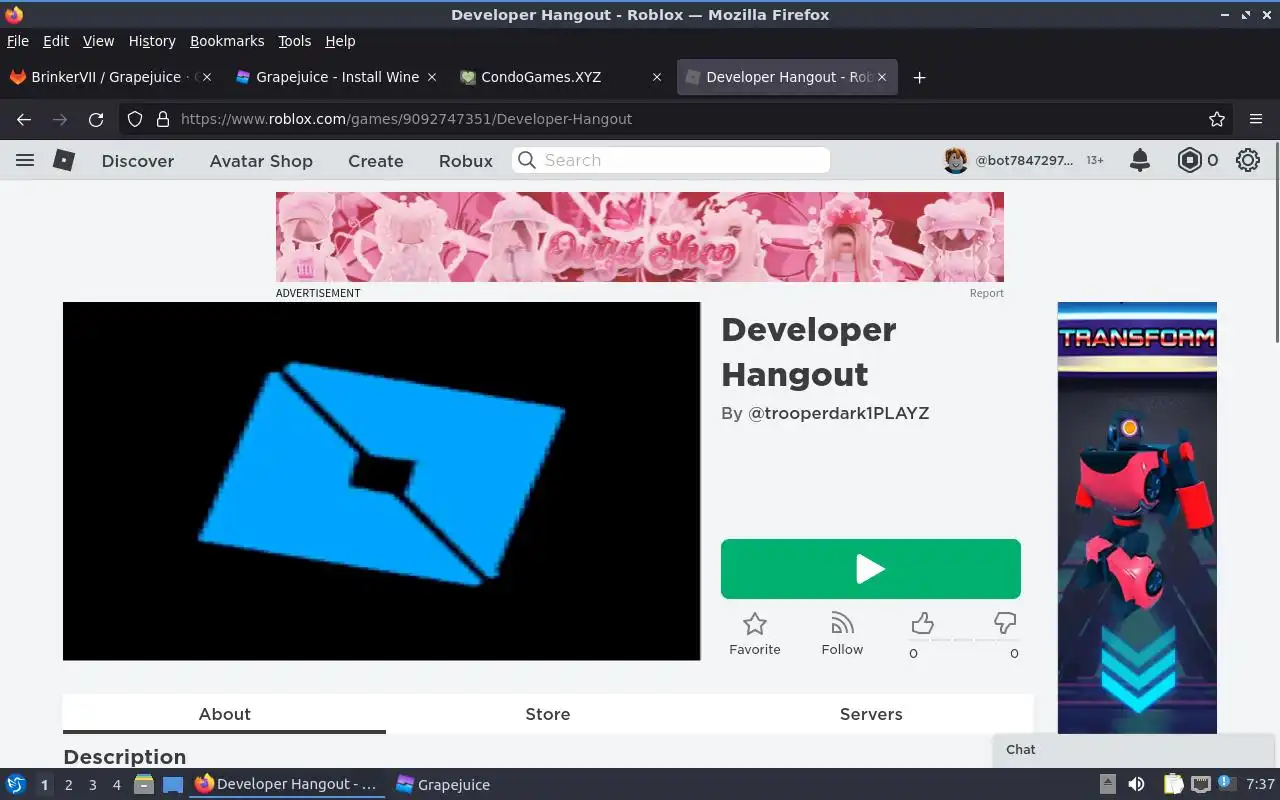Open the Bookmarks menu
Image resolution: width=1280 pixels, height=800 pixels.
point(227,41)
